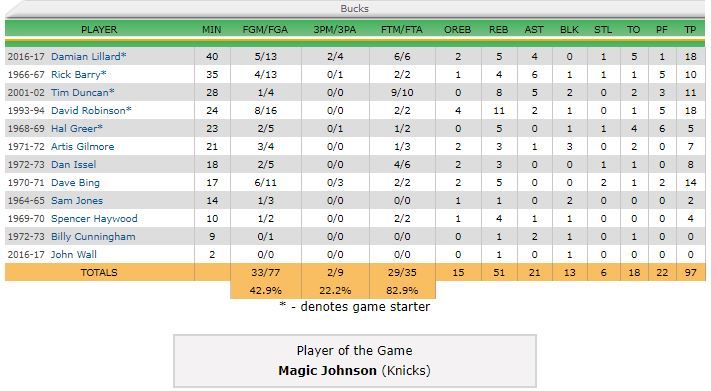Click the TP column header

[690, 30]
